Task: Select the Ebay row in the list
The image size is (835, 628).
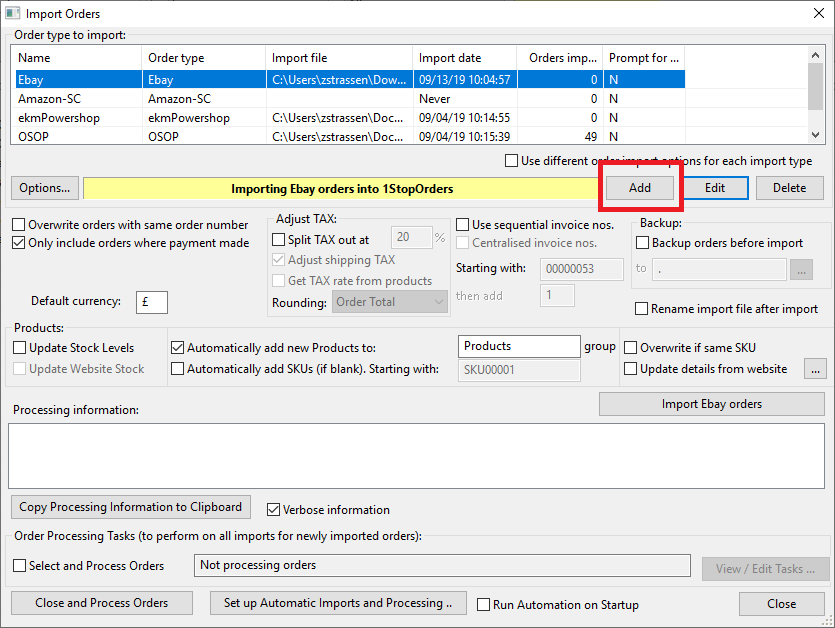Action: click(350, 79)
